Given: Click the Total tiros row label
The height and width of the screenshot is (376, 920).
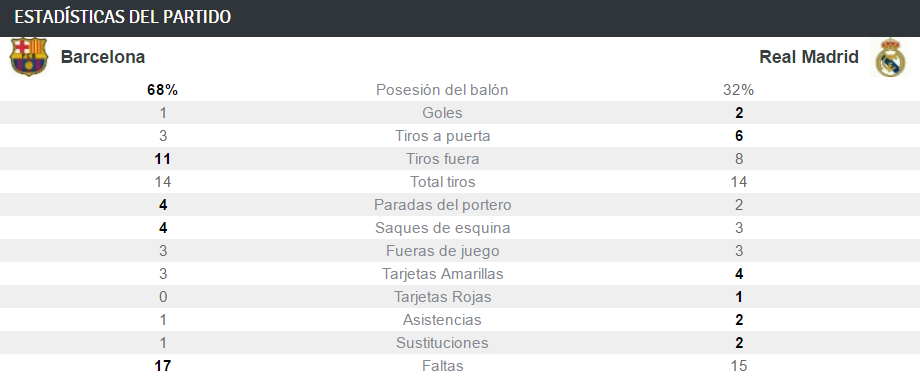Looking at the screenshot, I should coord(442,182).
